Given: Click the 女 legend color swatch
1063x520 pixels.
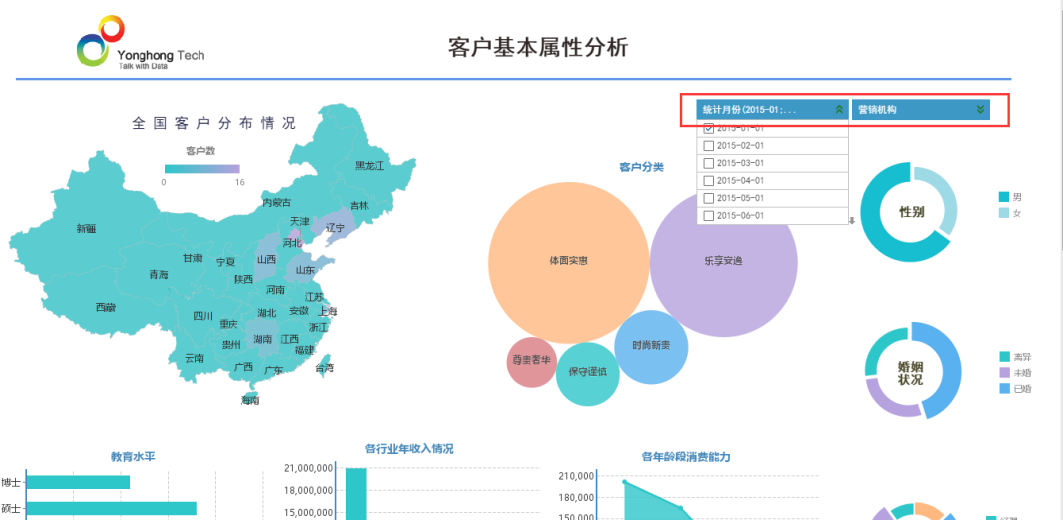Looking at the screenshot, I should click(x=1004, y=213).
